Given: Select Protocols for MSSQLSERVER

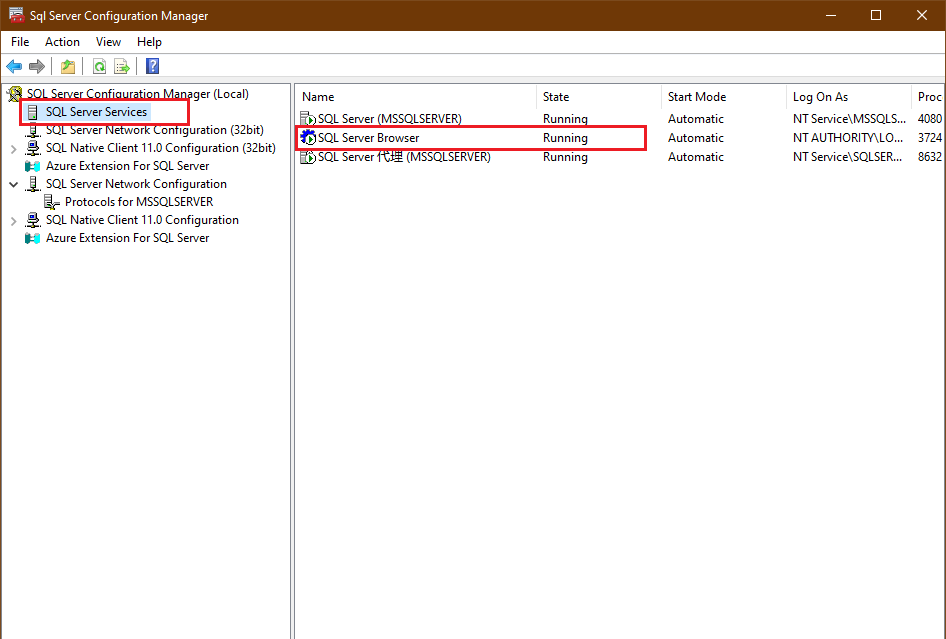Looking at the screenshot, I should (139, 202).
